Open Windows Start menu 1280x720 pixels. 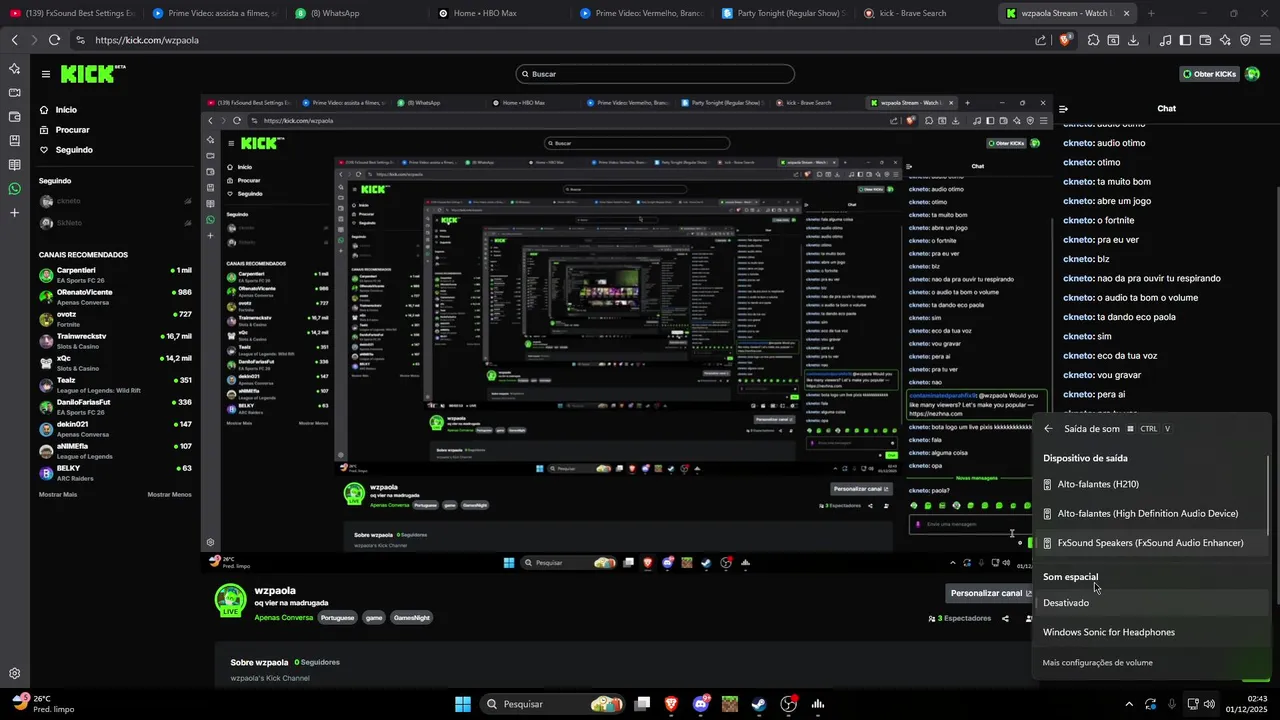[x=463, y=704]
